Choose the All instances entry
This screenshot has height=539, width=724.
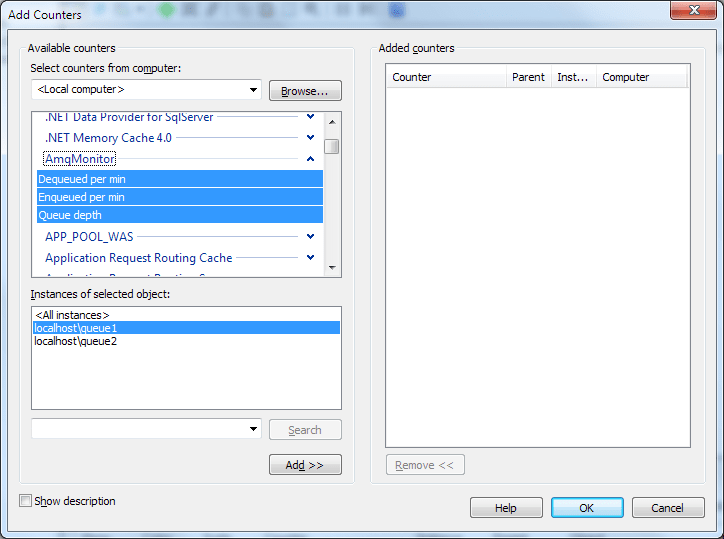(72, 315)
